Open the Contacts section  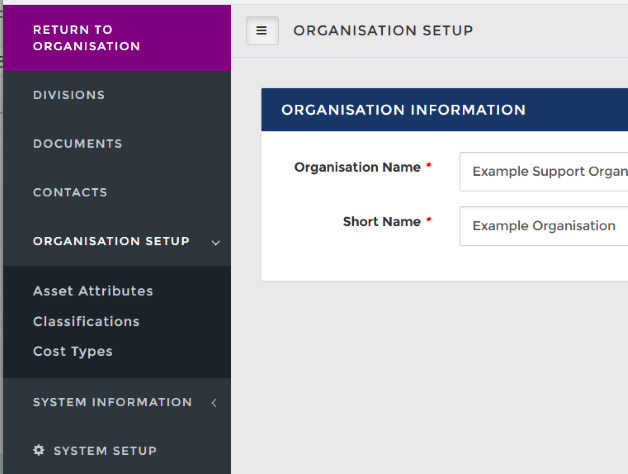coord(70,193)
